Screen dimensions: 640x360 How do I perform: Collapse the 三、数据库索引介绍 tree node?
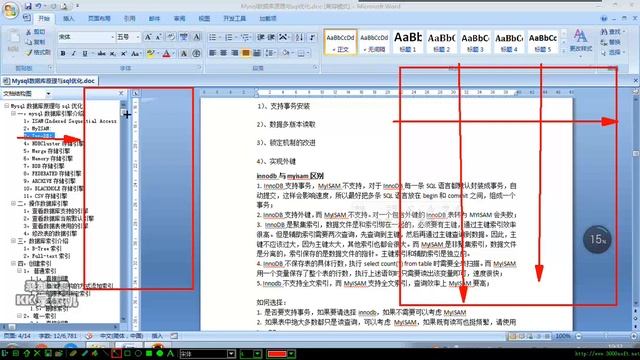tap(13, 241)
